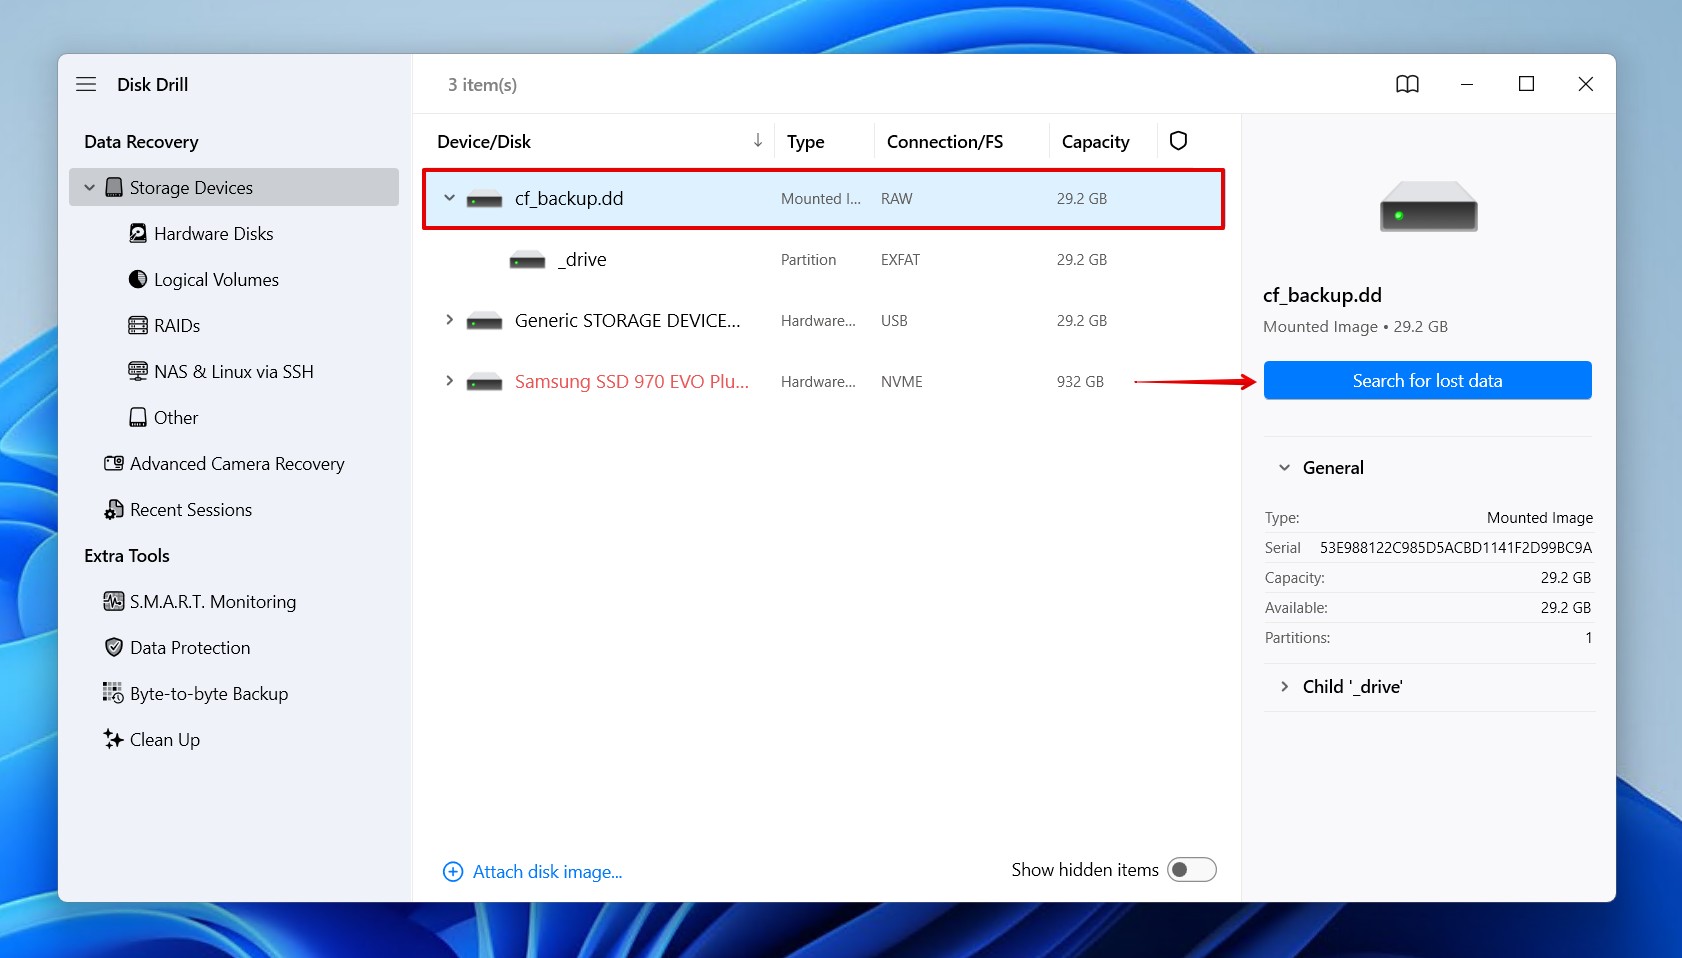This screenshot has height=958, width=1682.
Task: Expand the Child '_drive' section
Action: (1285, 687)
